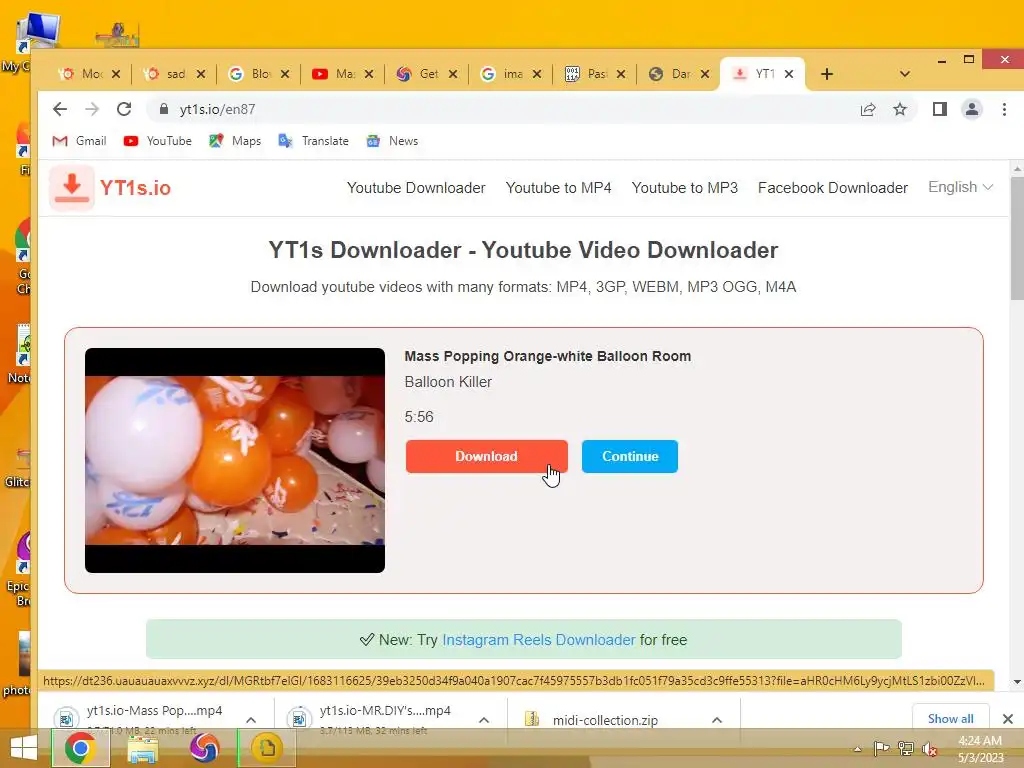Click the YT1s.io brand text
Screen dimensions: 1024x768
click(135, 188)
